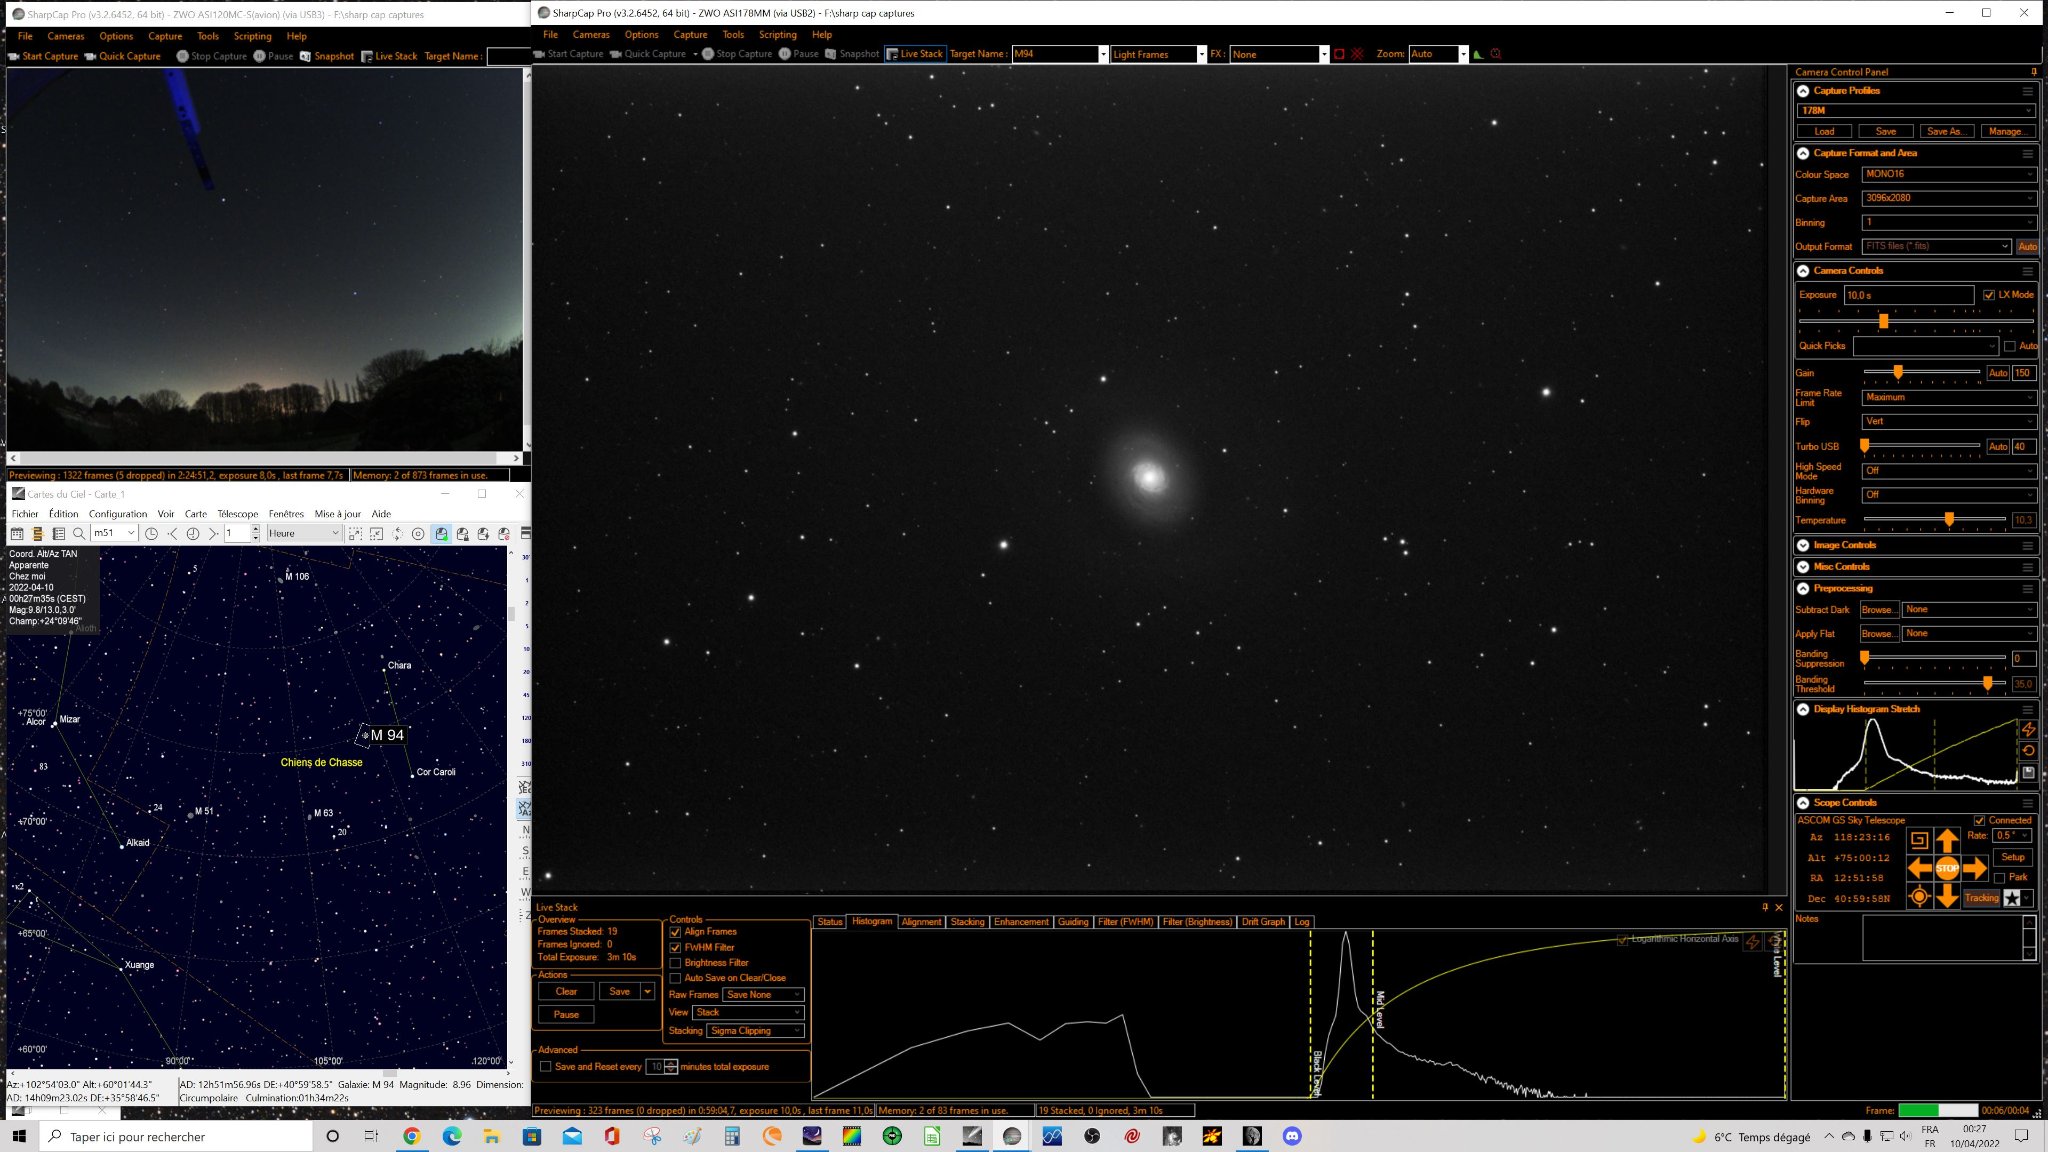Switch to the Alignment tab

[x=921, y=922]
